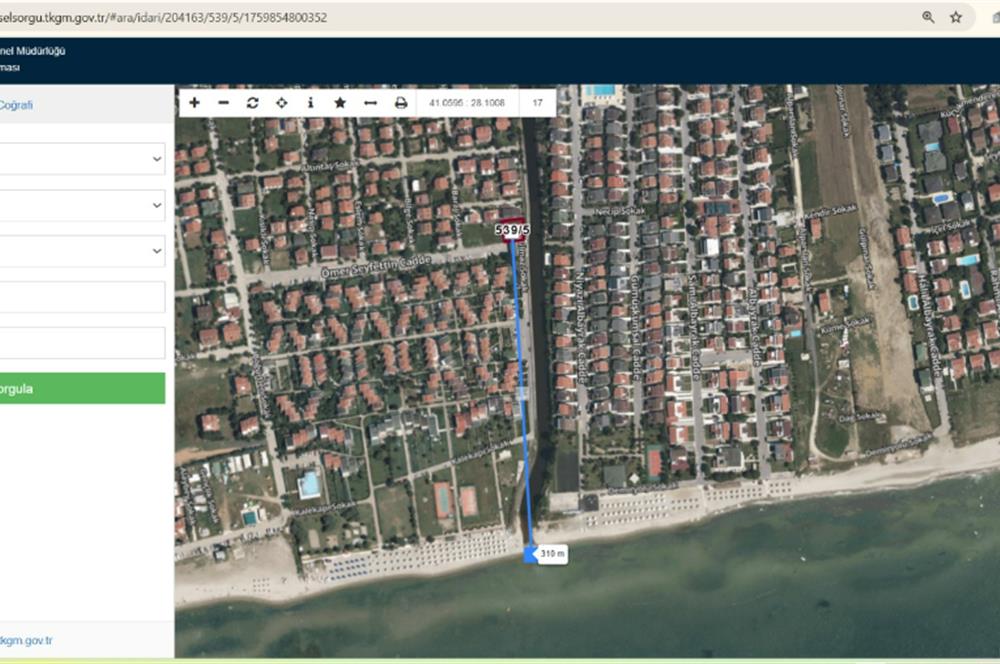1000x664 pixels.
Task: Select the center/locate map tool
Action: [282, 102]
